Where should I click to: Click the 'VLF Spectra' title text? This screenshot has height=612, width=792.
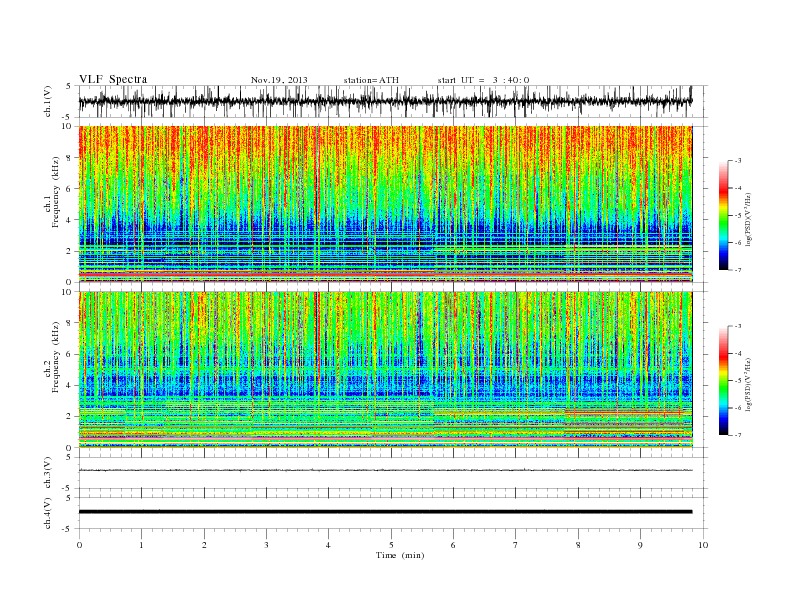point(113,79)
